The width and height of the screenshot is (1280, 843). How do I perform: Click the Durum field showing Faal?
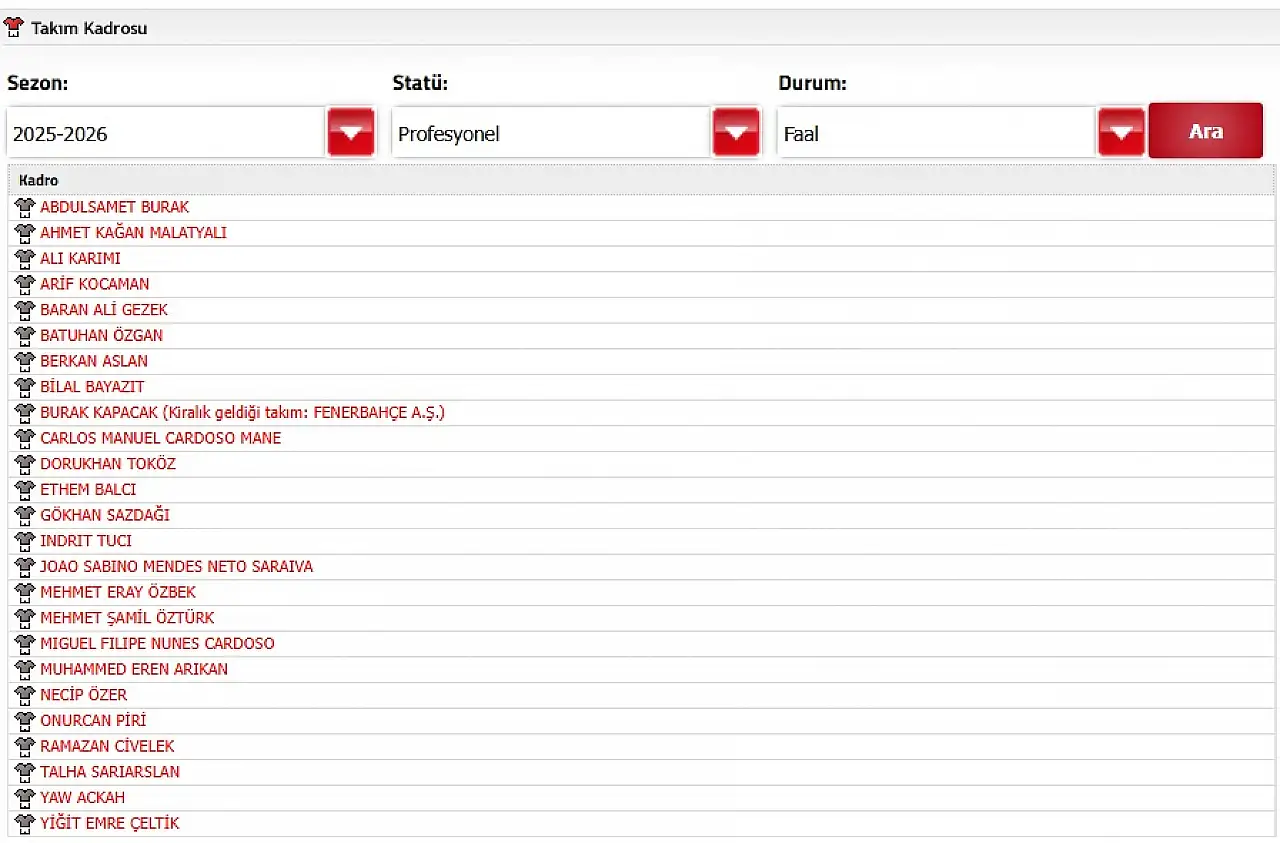click(936, 133)
